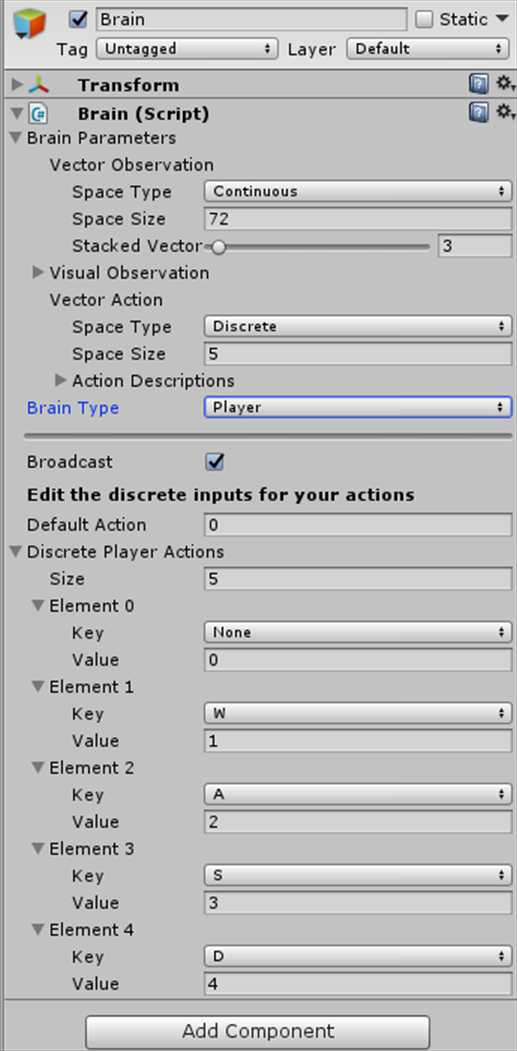517x1051 pixels.
Task: Toggle the Brain object active checkbox
Action: click(x=78, y=19)
